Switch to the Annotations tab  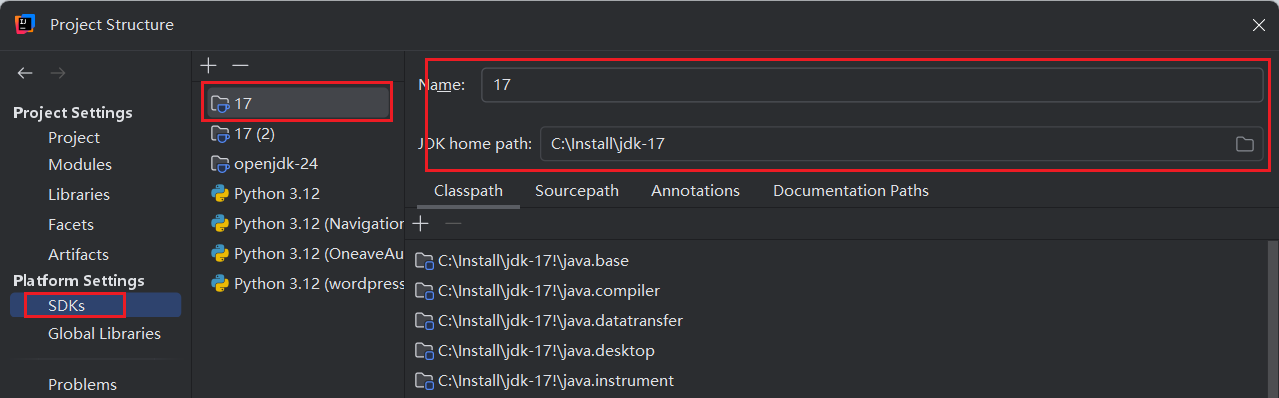[x=695, y=190]
